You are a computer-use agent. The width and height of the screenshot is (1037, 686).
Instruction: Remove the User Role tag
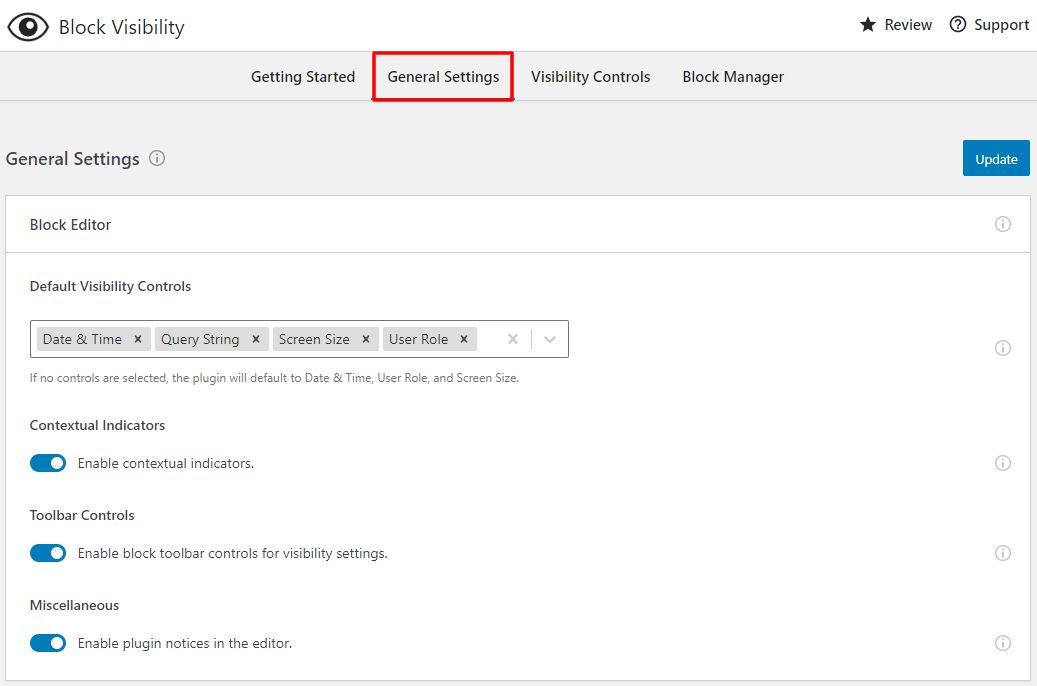464,339
